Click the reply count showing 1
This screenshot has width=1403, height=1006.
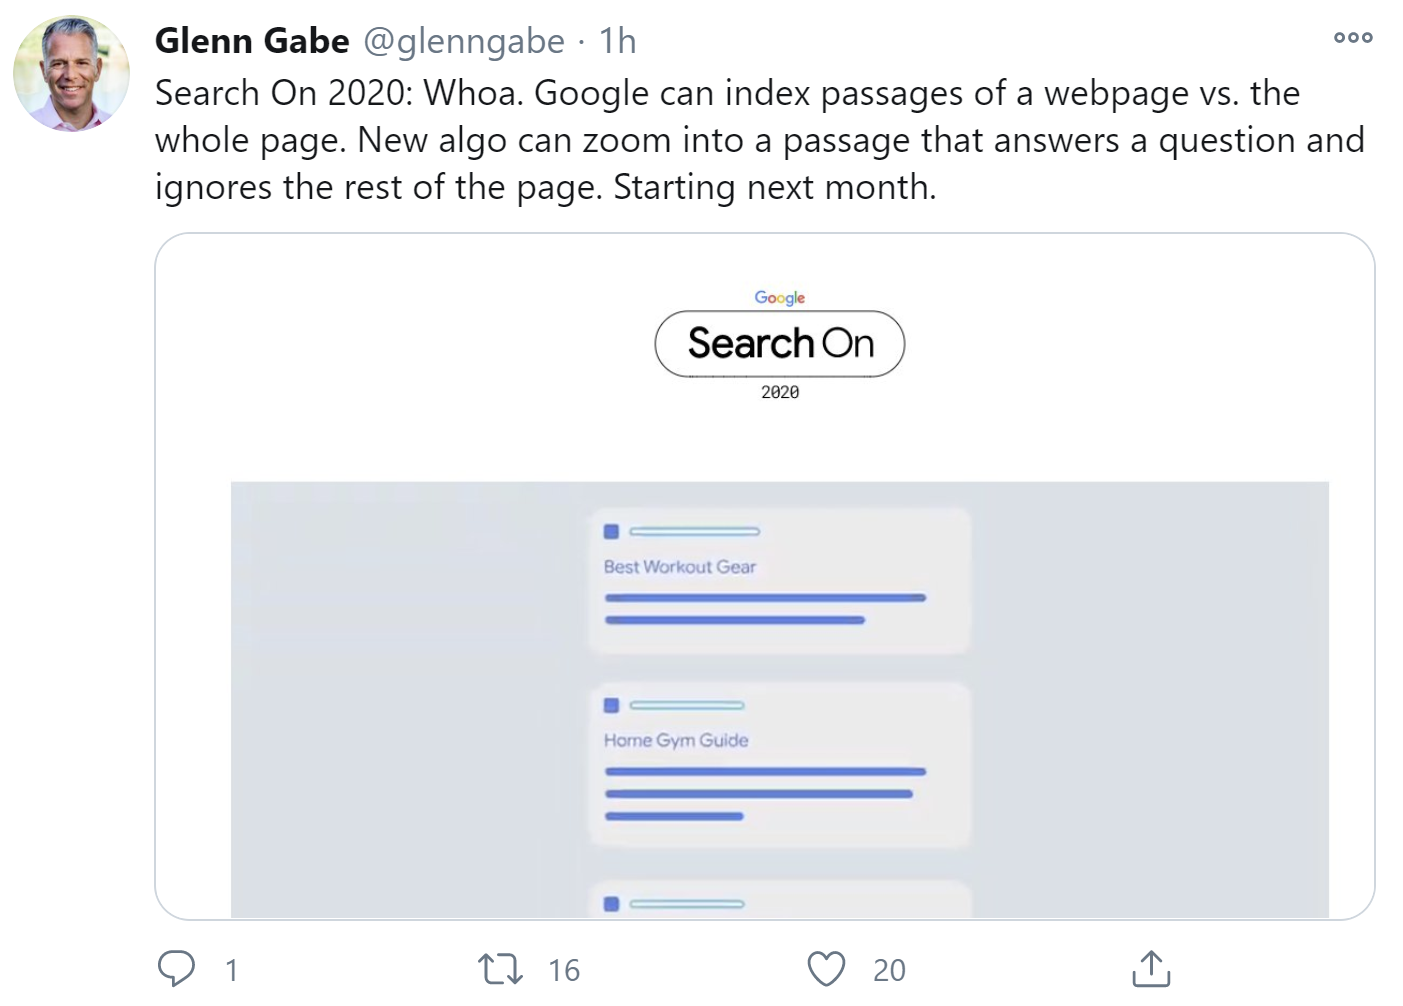coord(231,967)
